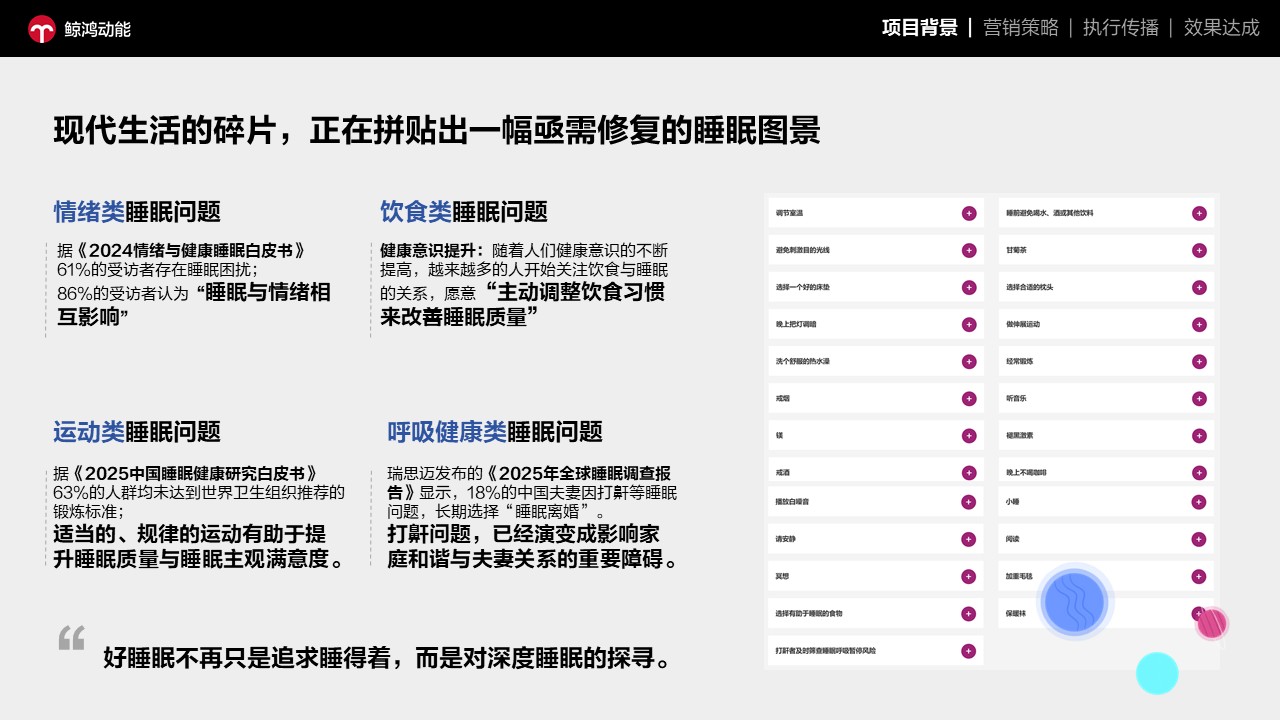
Task: Click the plus icon next to 阅读
Action: click(x=1198, y=539)
